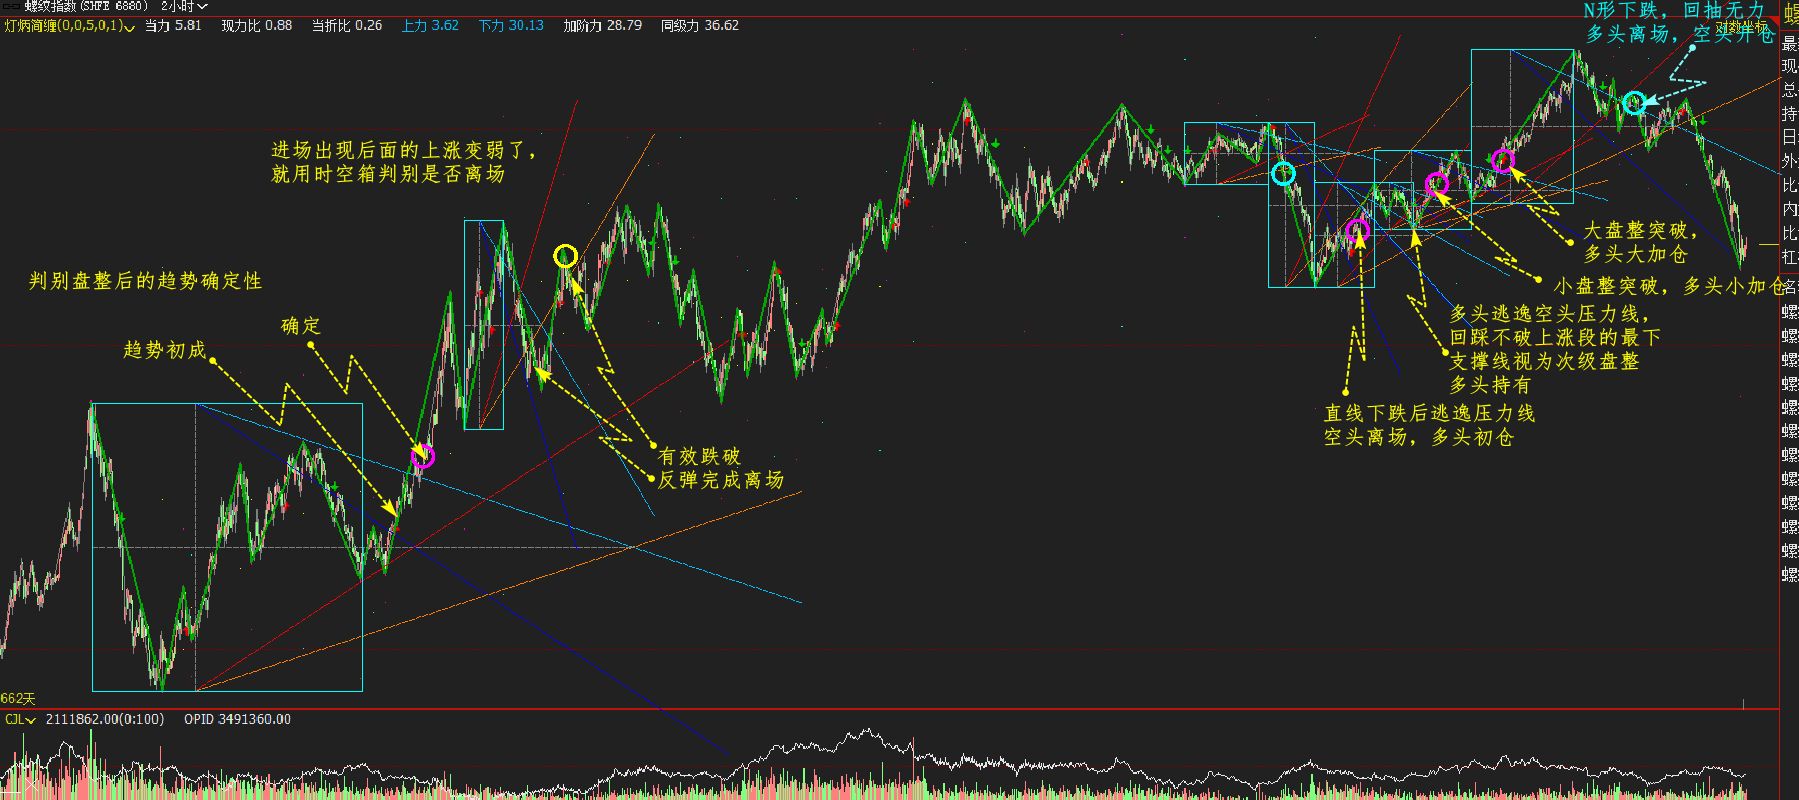Select the 判别盘整后的趋势确定性 annotation text
Screen dimensions: 1799x800
145,281
